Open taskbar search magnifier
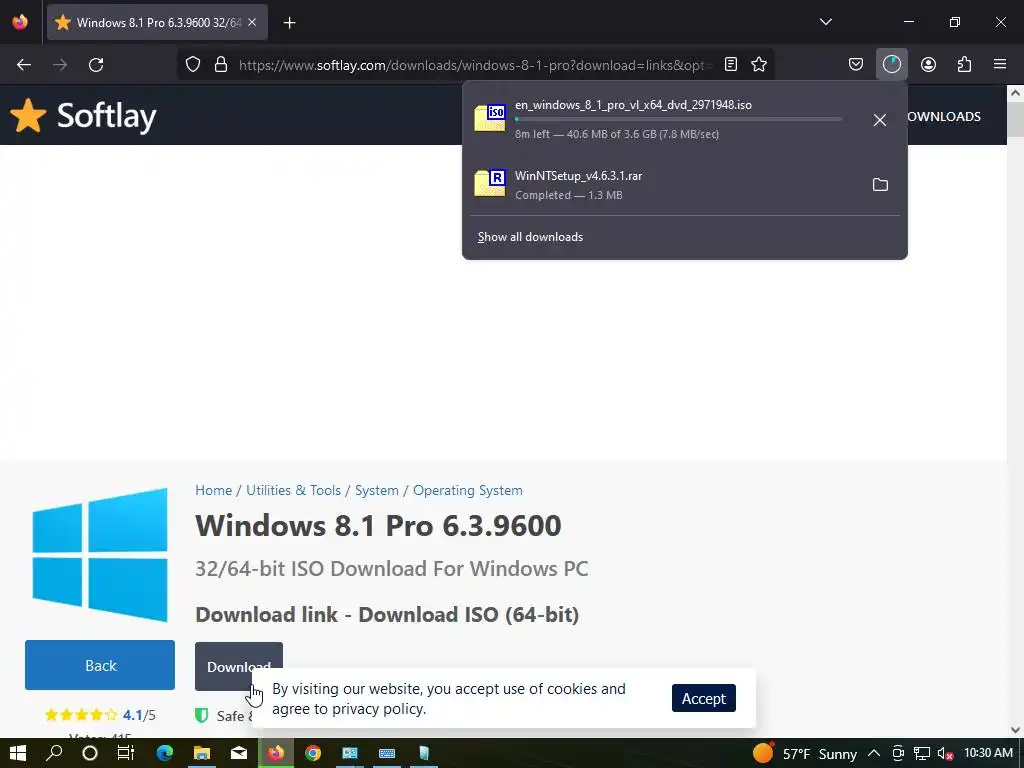This screenshot has width=1024, height=768. 55,753
